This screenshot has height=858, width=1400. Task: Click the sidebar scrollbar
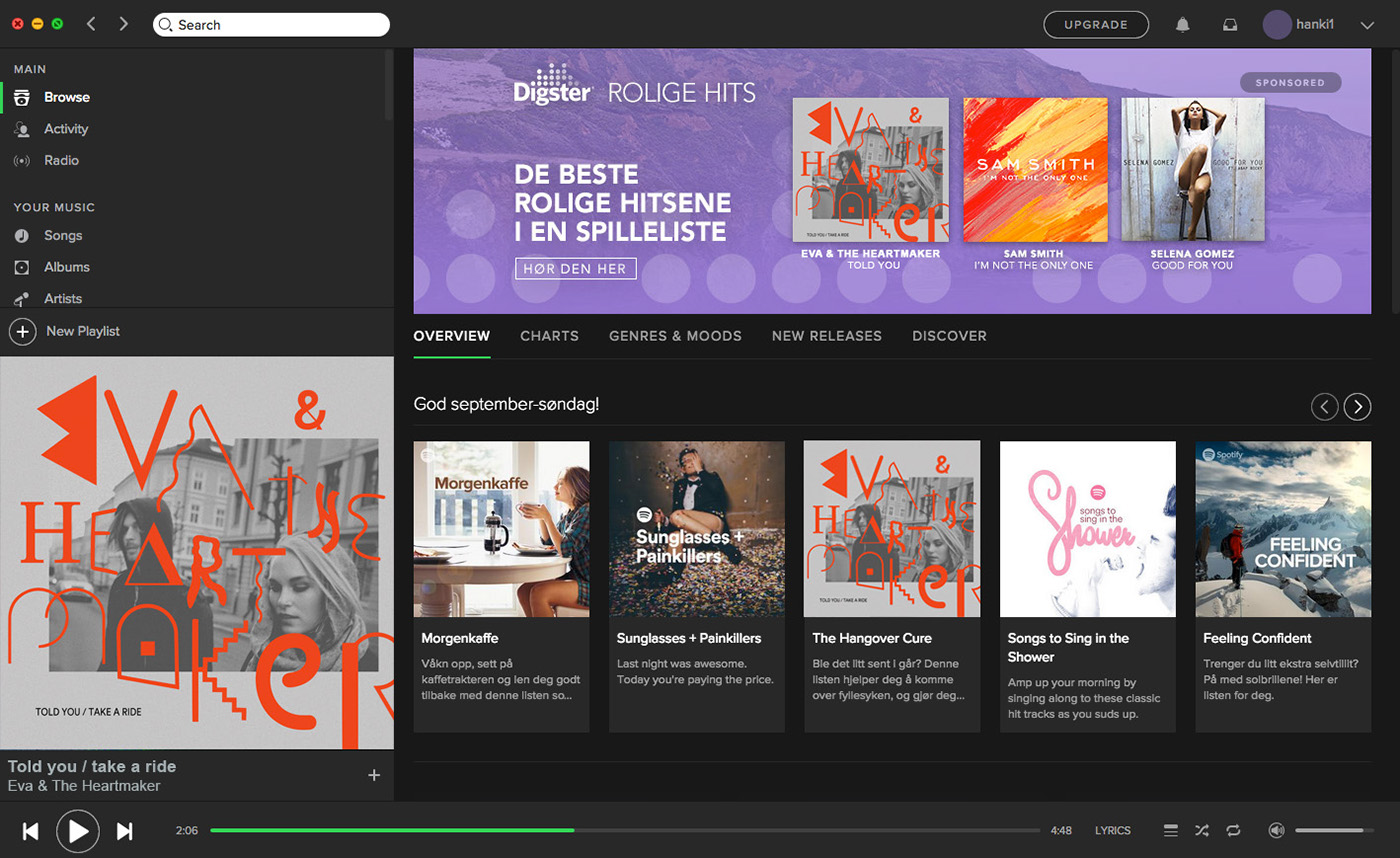point(389,85)
